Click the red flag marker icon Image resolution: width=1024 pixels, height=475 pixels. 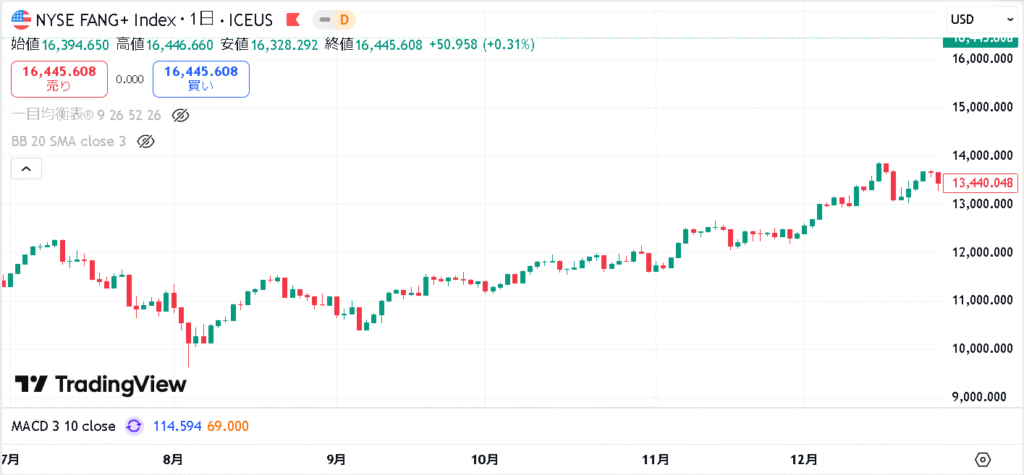pyautogui.click(x=291, y=20)
